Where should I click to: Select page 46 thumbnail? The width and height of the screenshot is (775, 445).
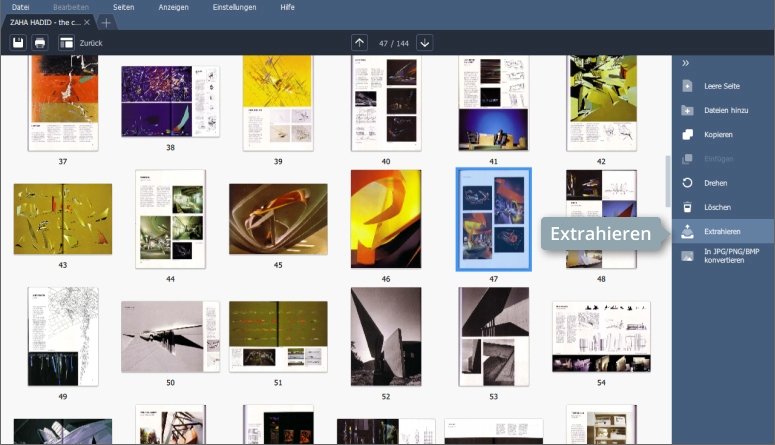(386, 219)
